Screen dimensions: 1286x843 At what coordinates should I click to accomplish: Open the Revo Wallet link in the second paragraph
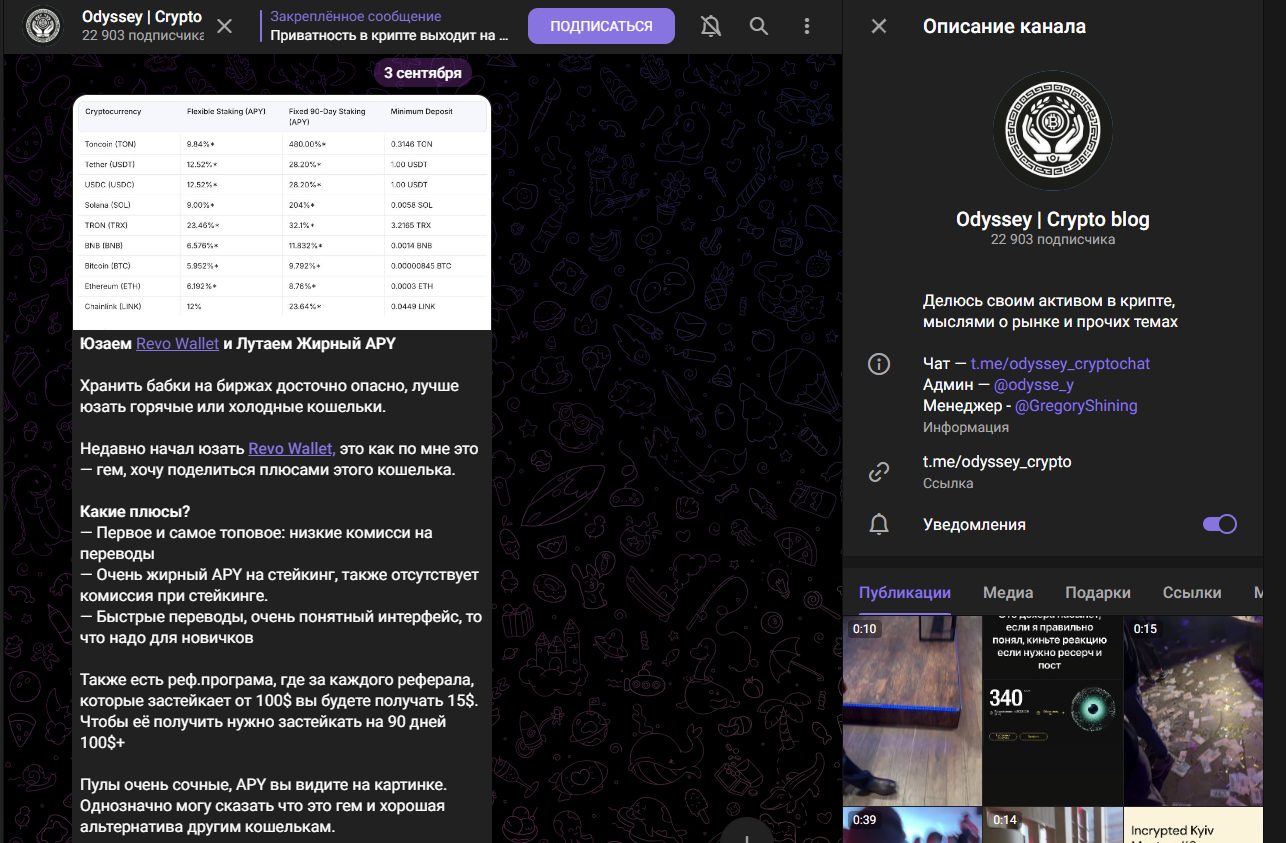pyautogui.click(x=291, y=449)
